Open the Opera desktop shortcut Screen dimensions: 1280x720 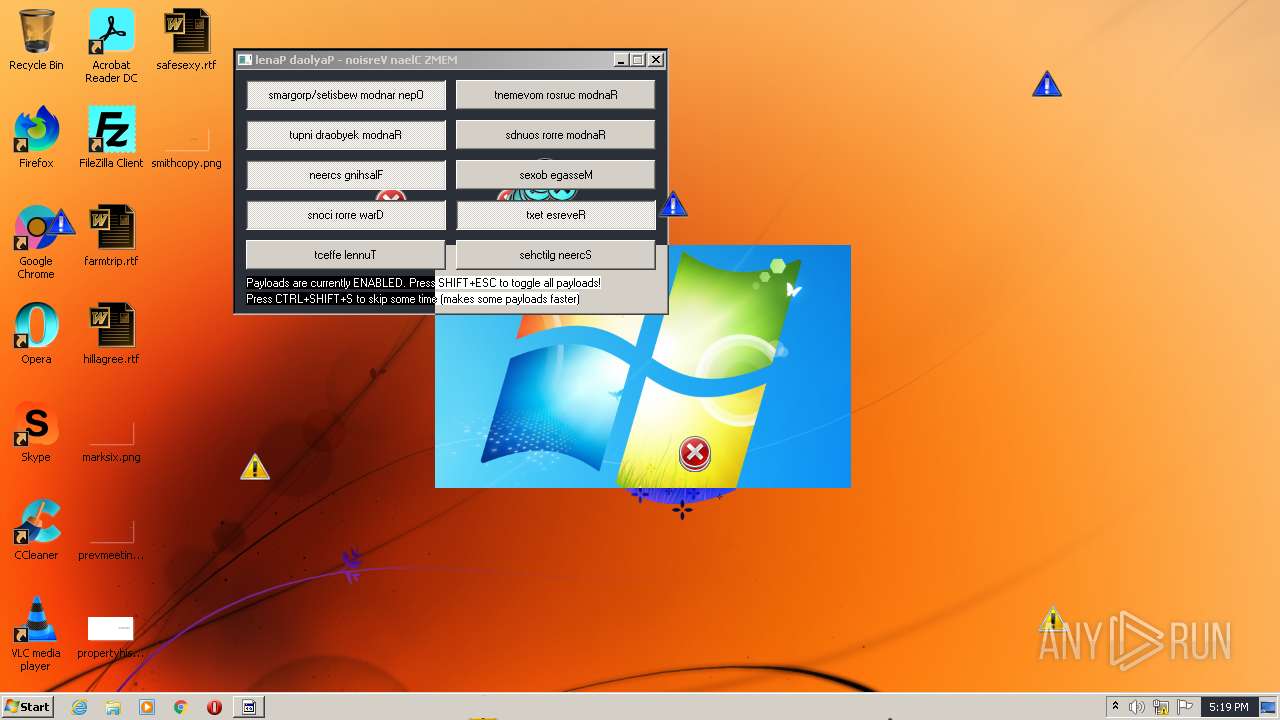click(x=36, y=333)
